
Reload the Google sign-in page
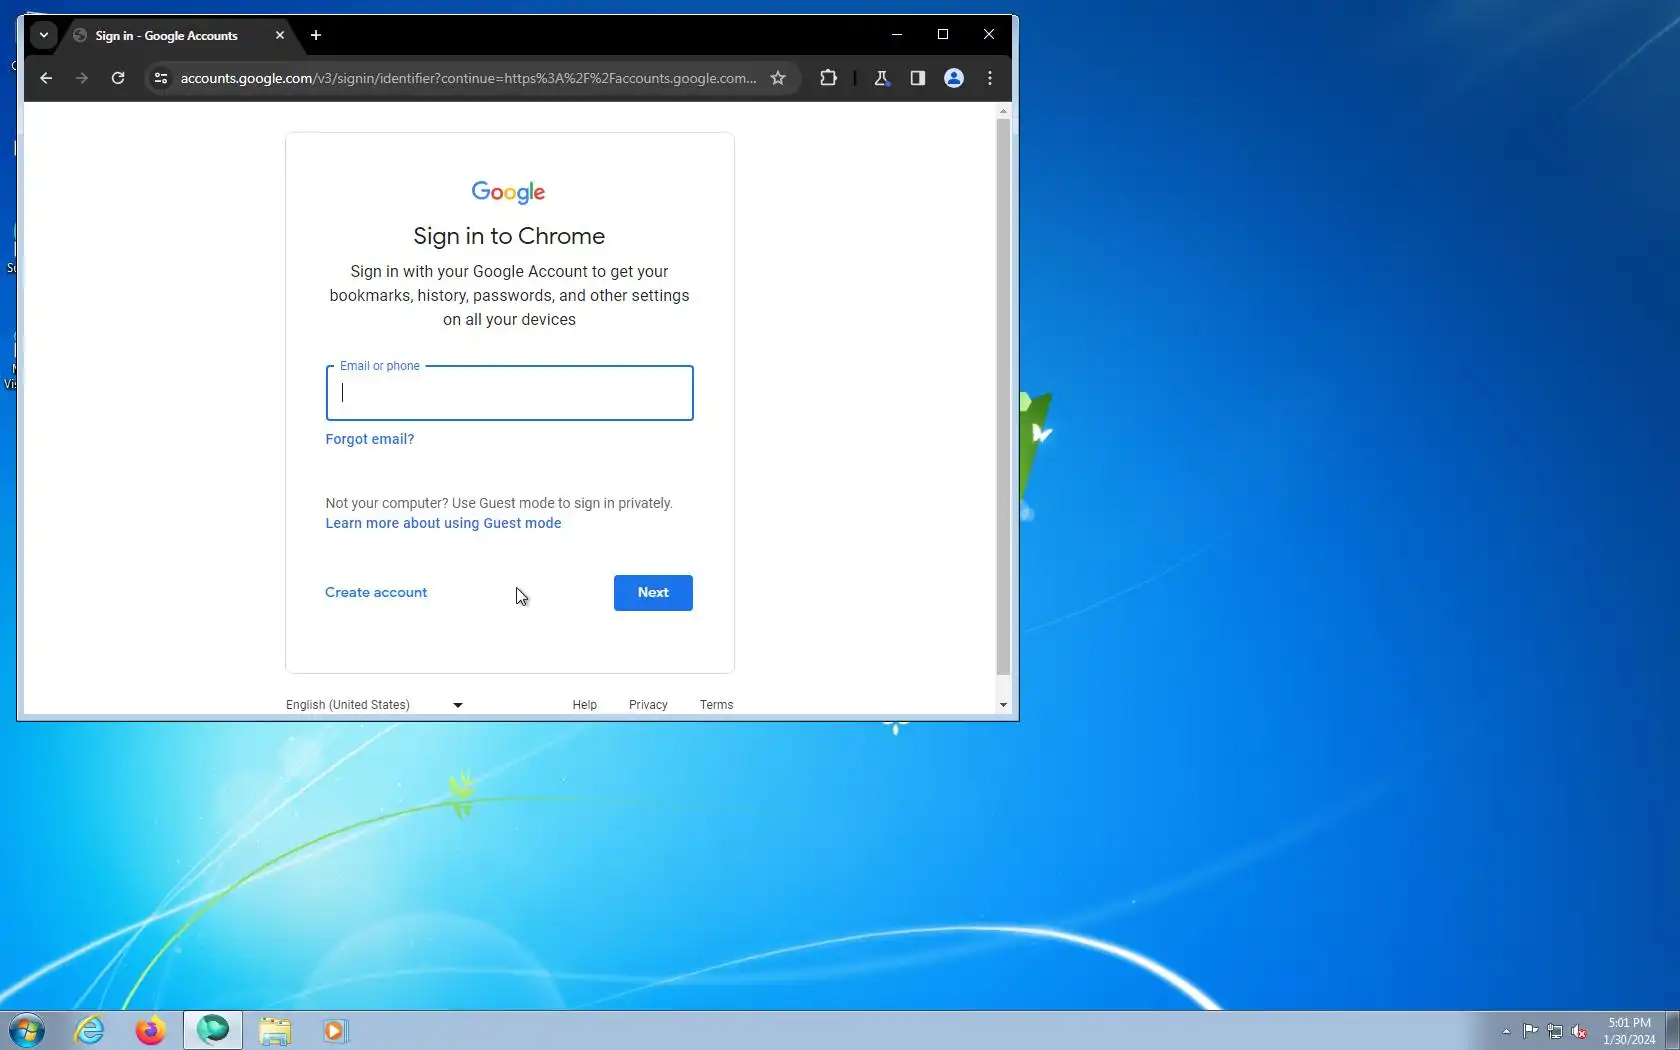118,78
